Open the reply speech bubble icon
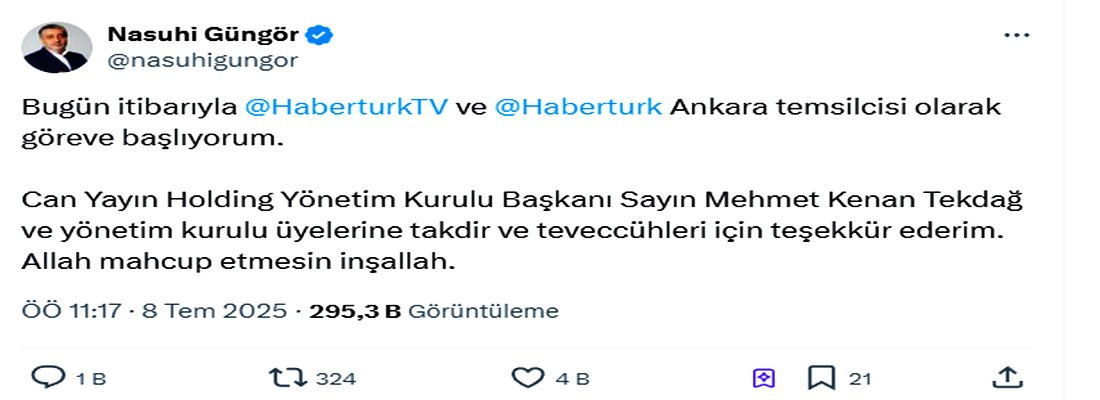The width and height of the screenshot is (1100, 400). click(48, 378)
